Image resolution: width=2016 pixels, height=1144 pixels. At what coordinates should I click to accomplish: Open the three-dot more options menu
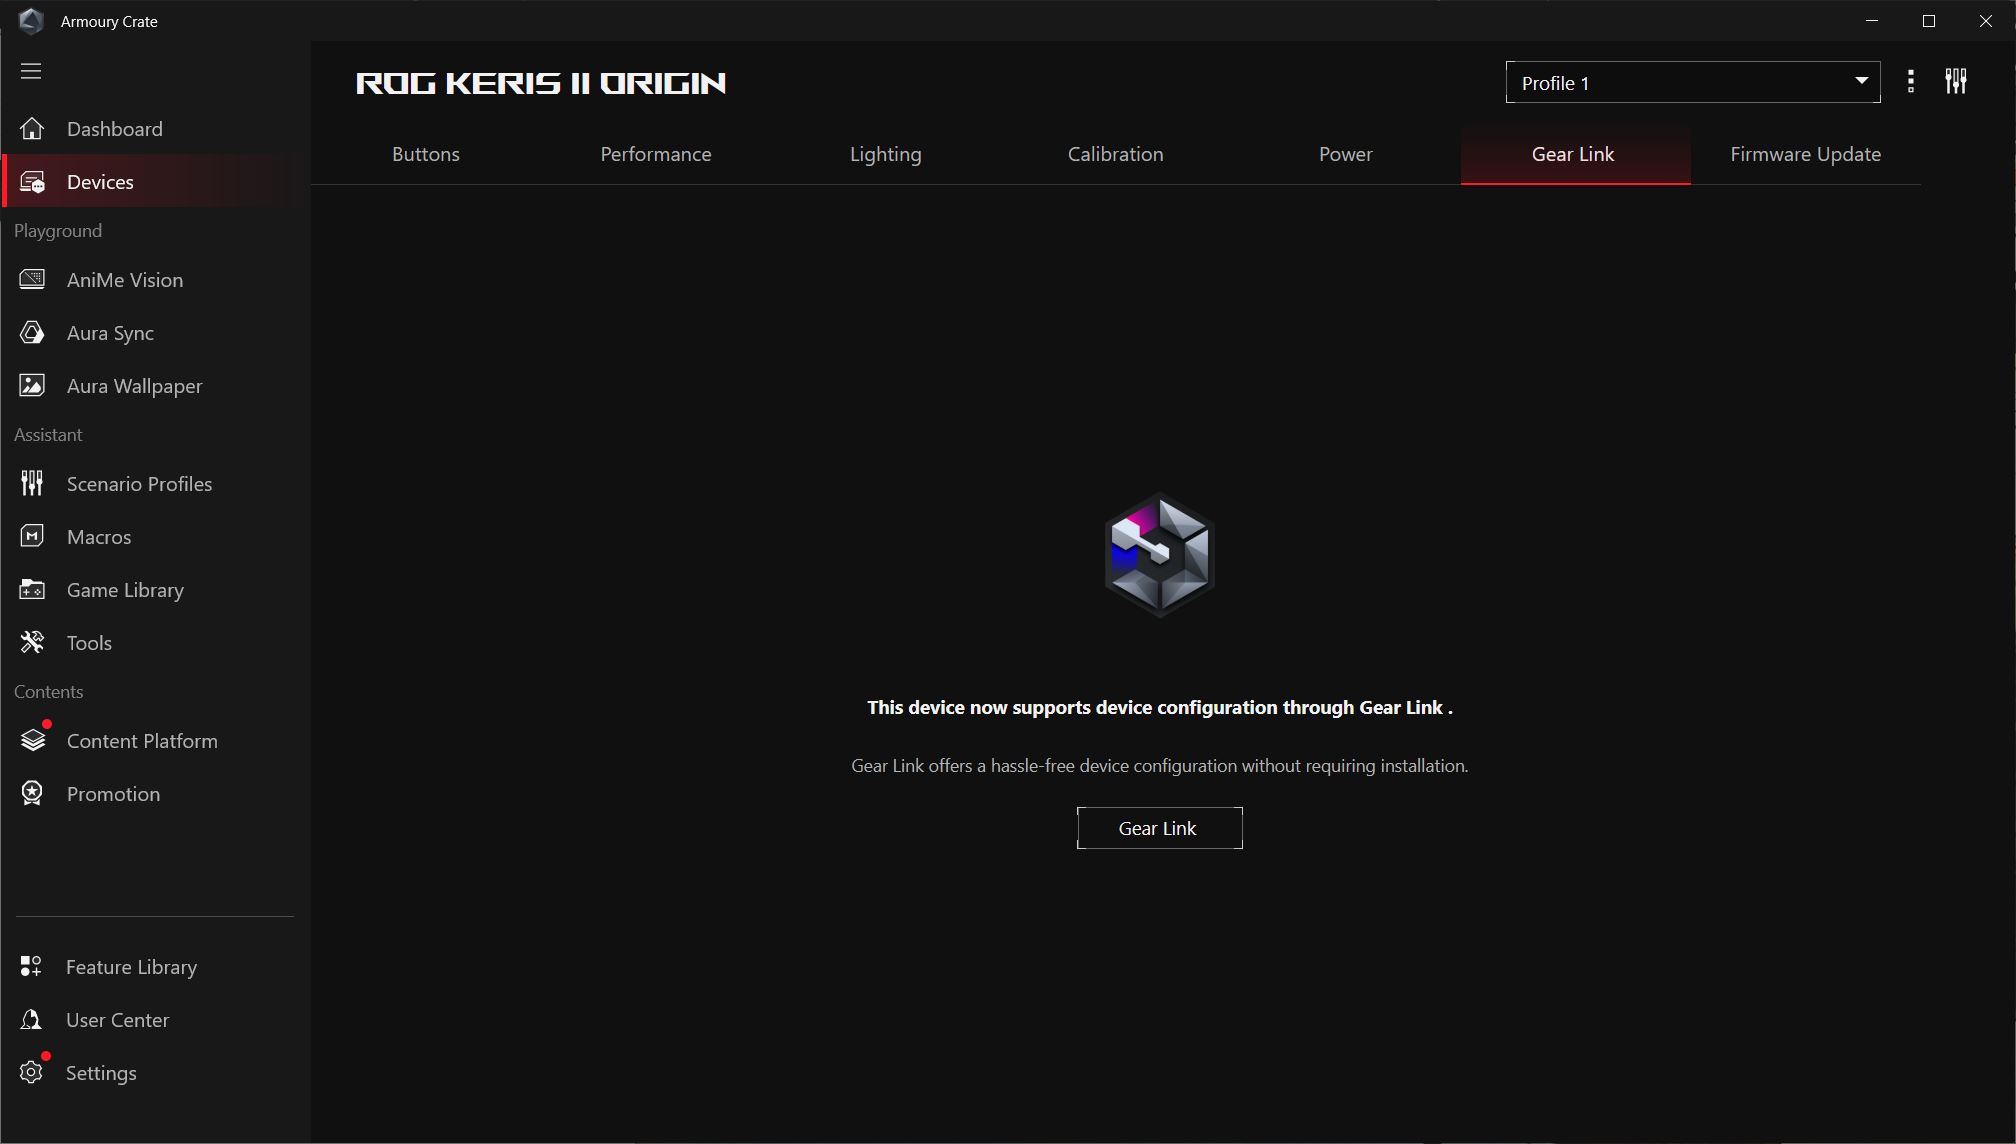(x=1911, y=82)
